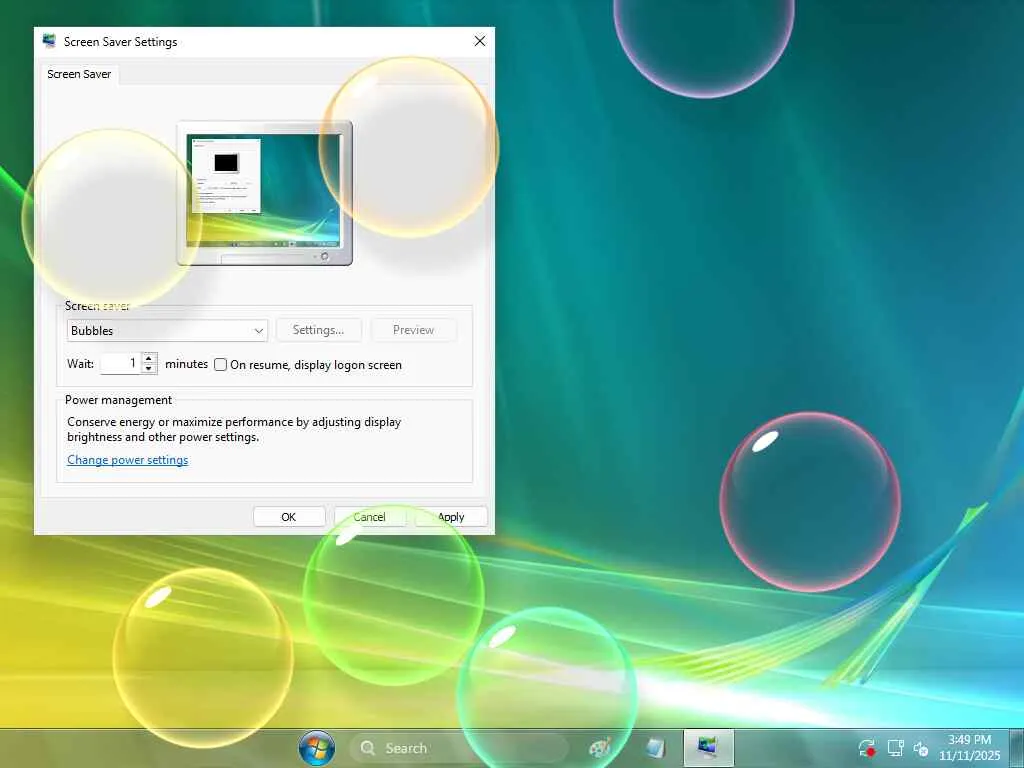Click the Cancel button
This screenshot has width=1024, height=768.
(x=370, y=517)
